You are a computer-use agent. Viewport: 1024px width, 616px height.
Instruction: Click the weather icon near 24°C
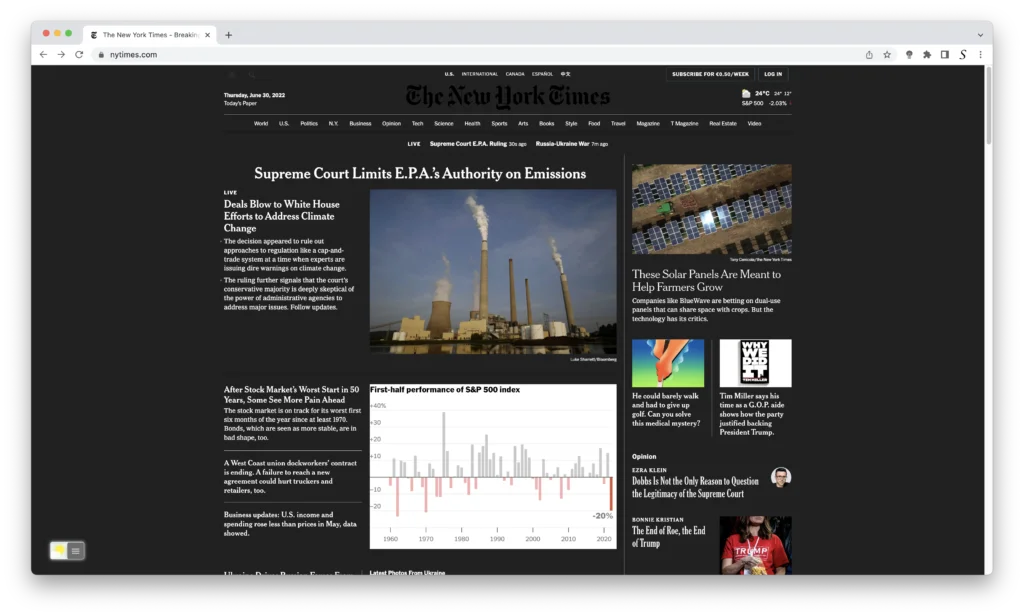pos(746,94)
